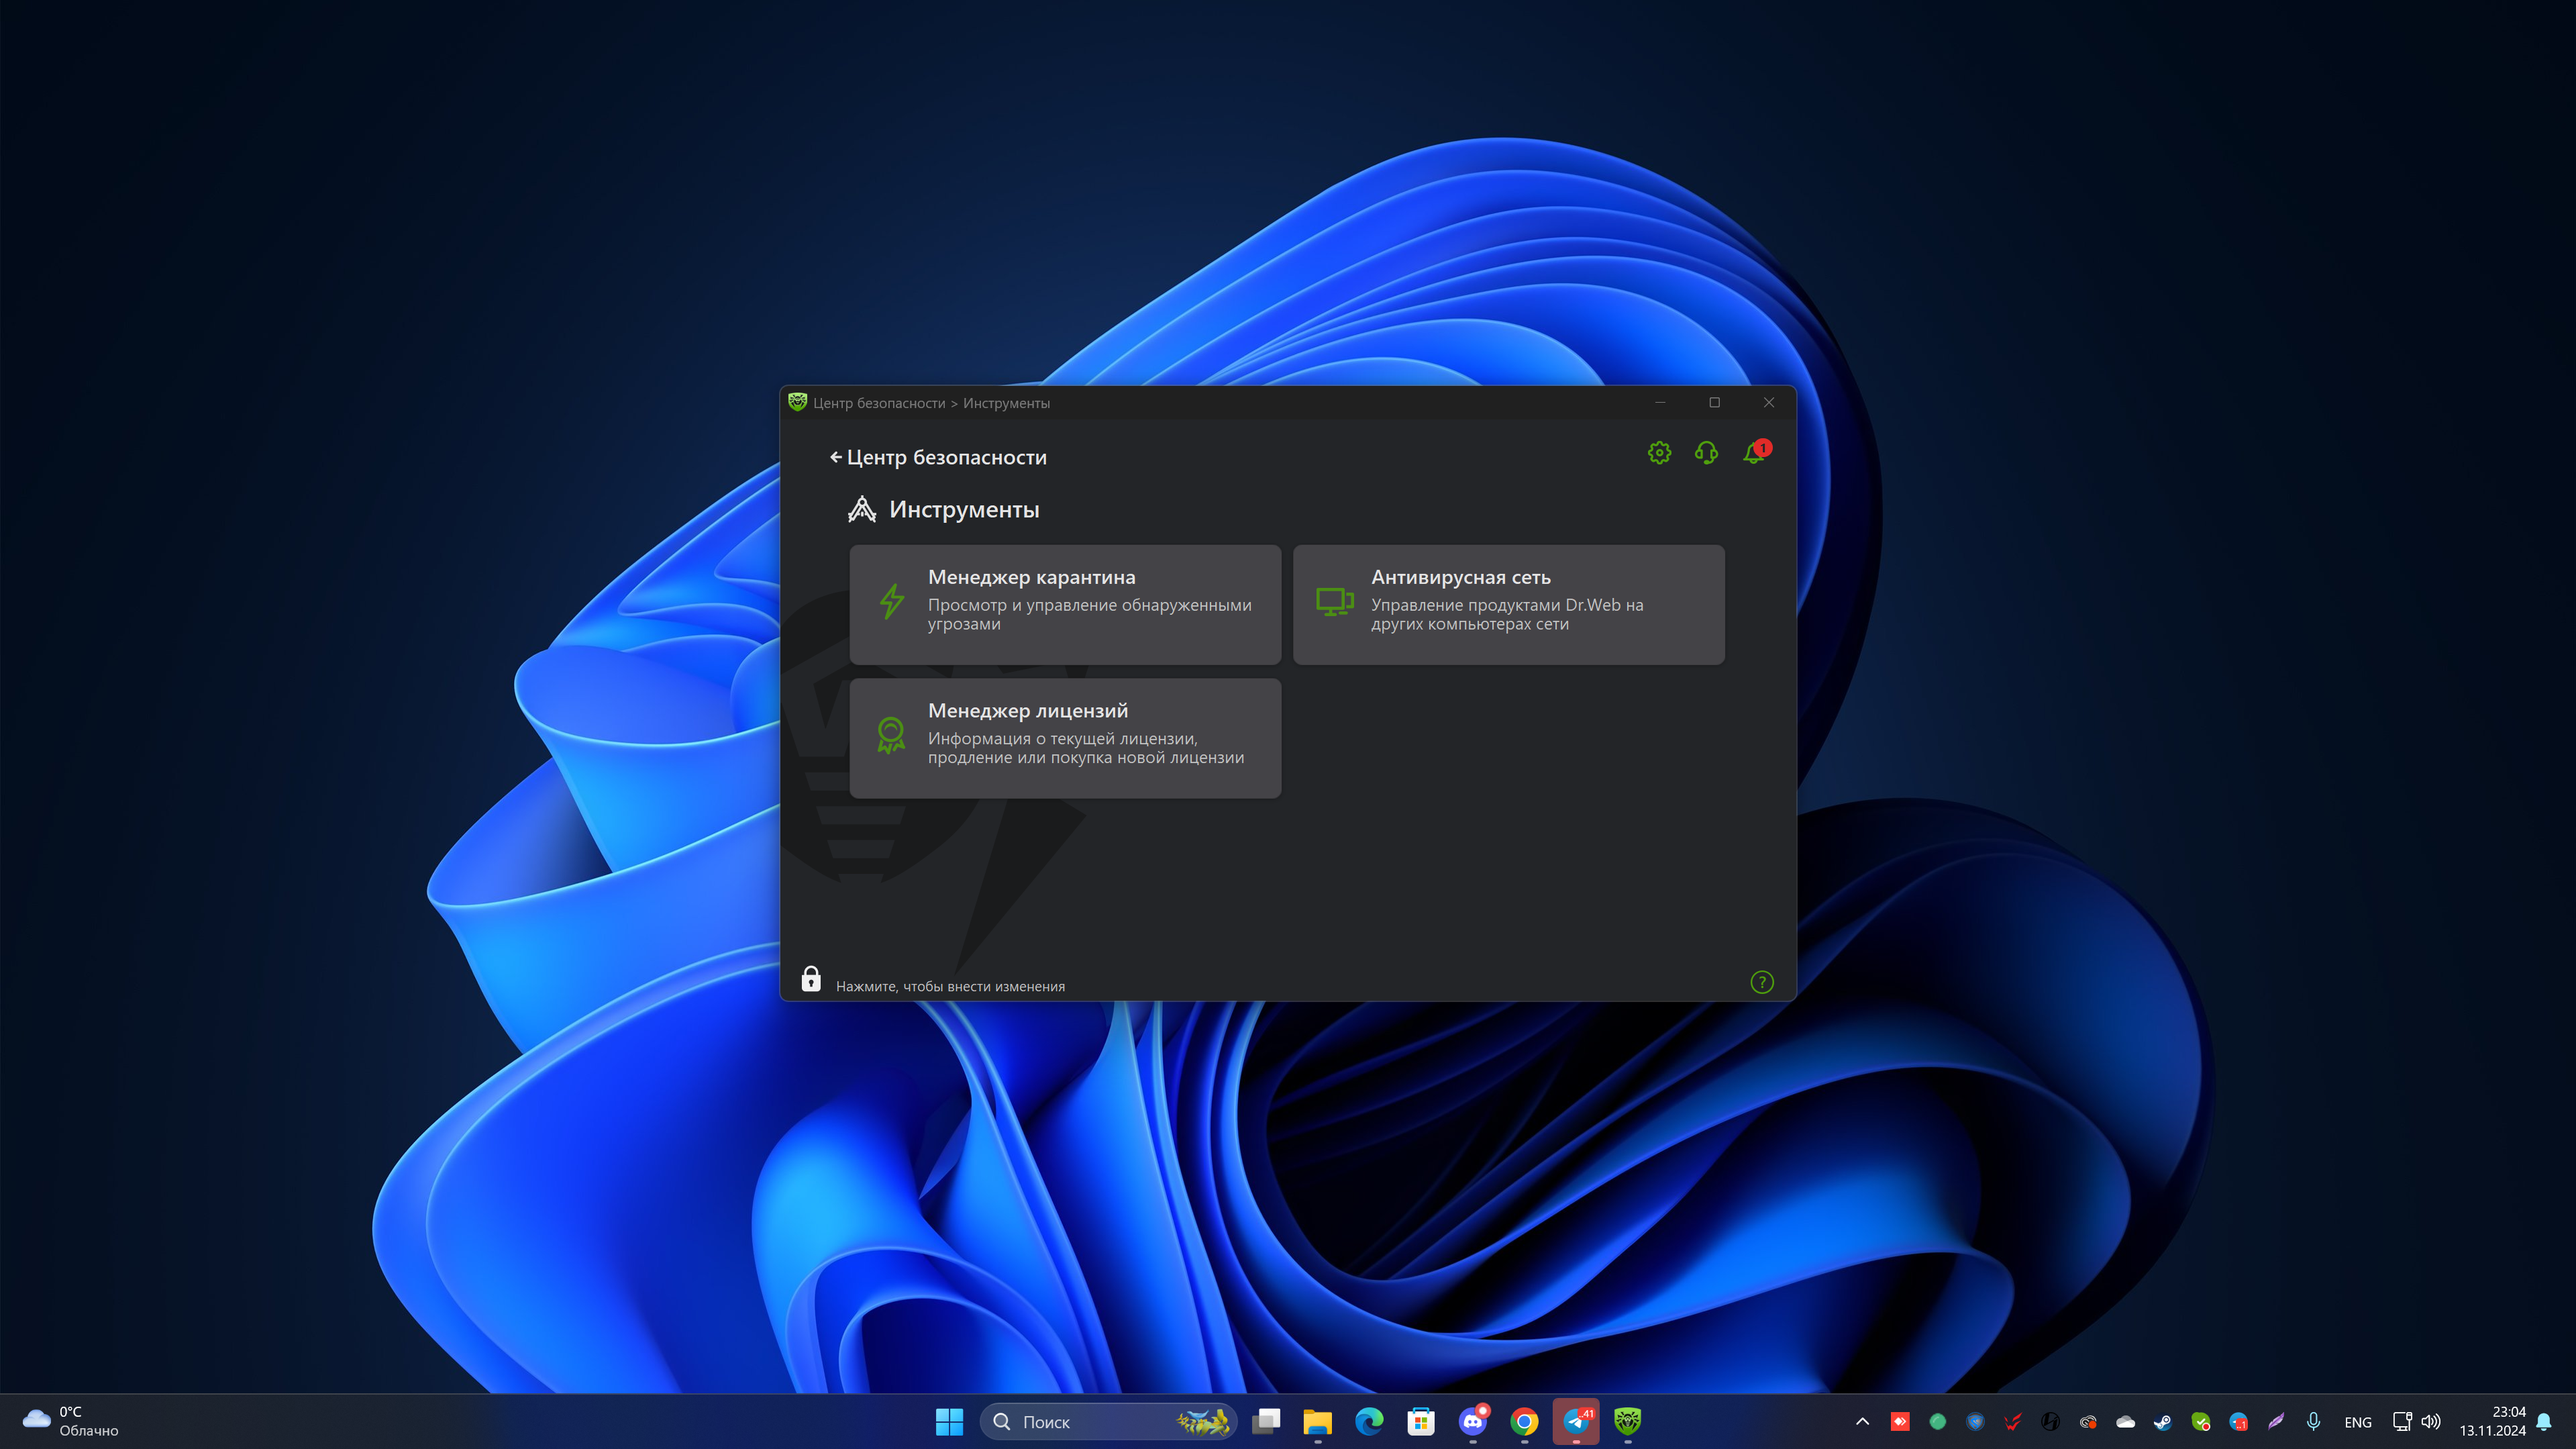The width and height of the screenshot is (2576, 1449).
Task: Switch input language ENG indicator
Action: [x=2357, y=1422]
